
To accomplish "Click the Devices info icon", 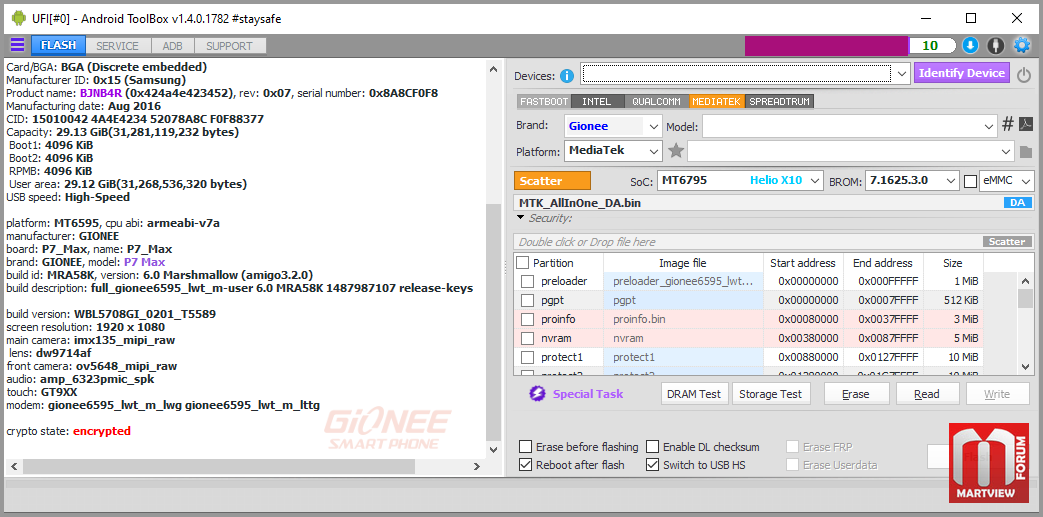I will click(x=567, y=75).
